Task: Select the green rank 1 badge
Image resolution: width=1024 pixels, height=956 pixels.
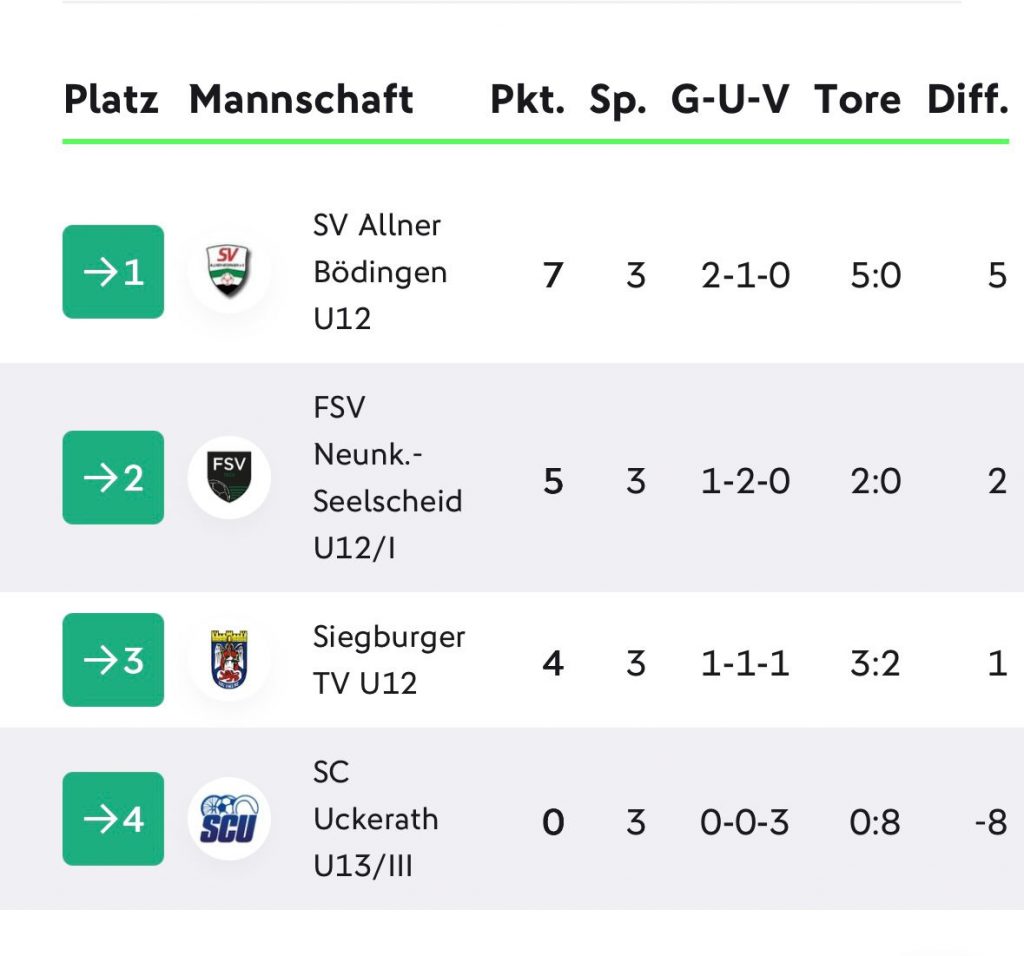Action: pos(113,272)
